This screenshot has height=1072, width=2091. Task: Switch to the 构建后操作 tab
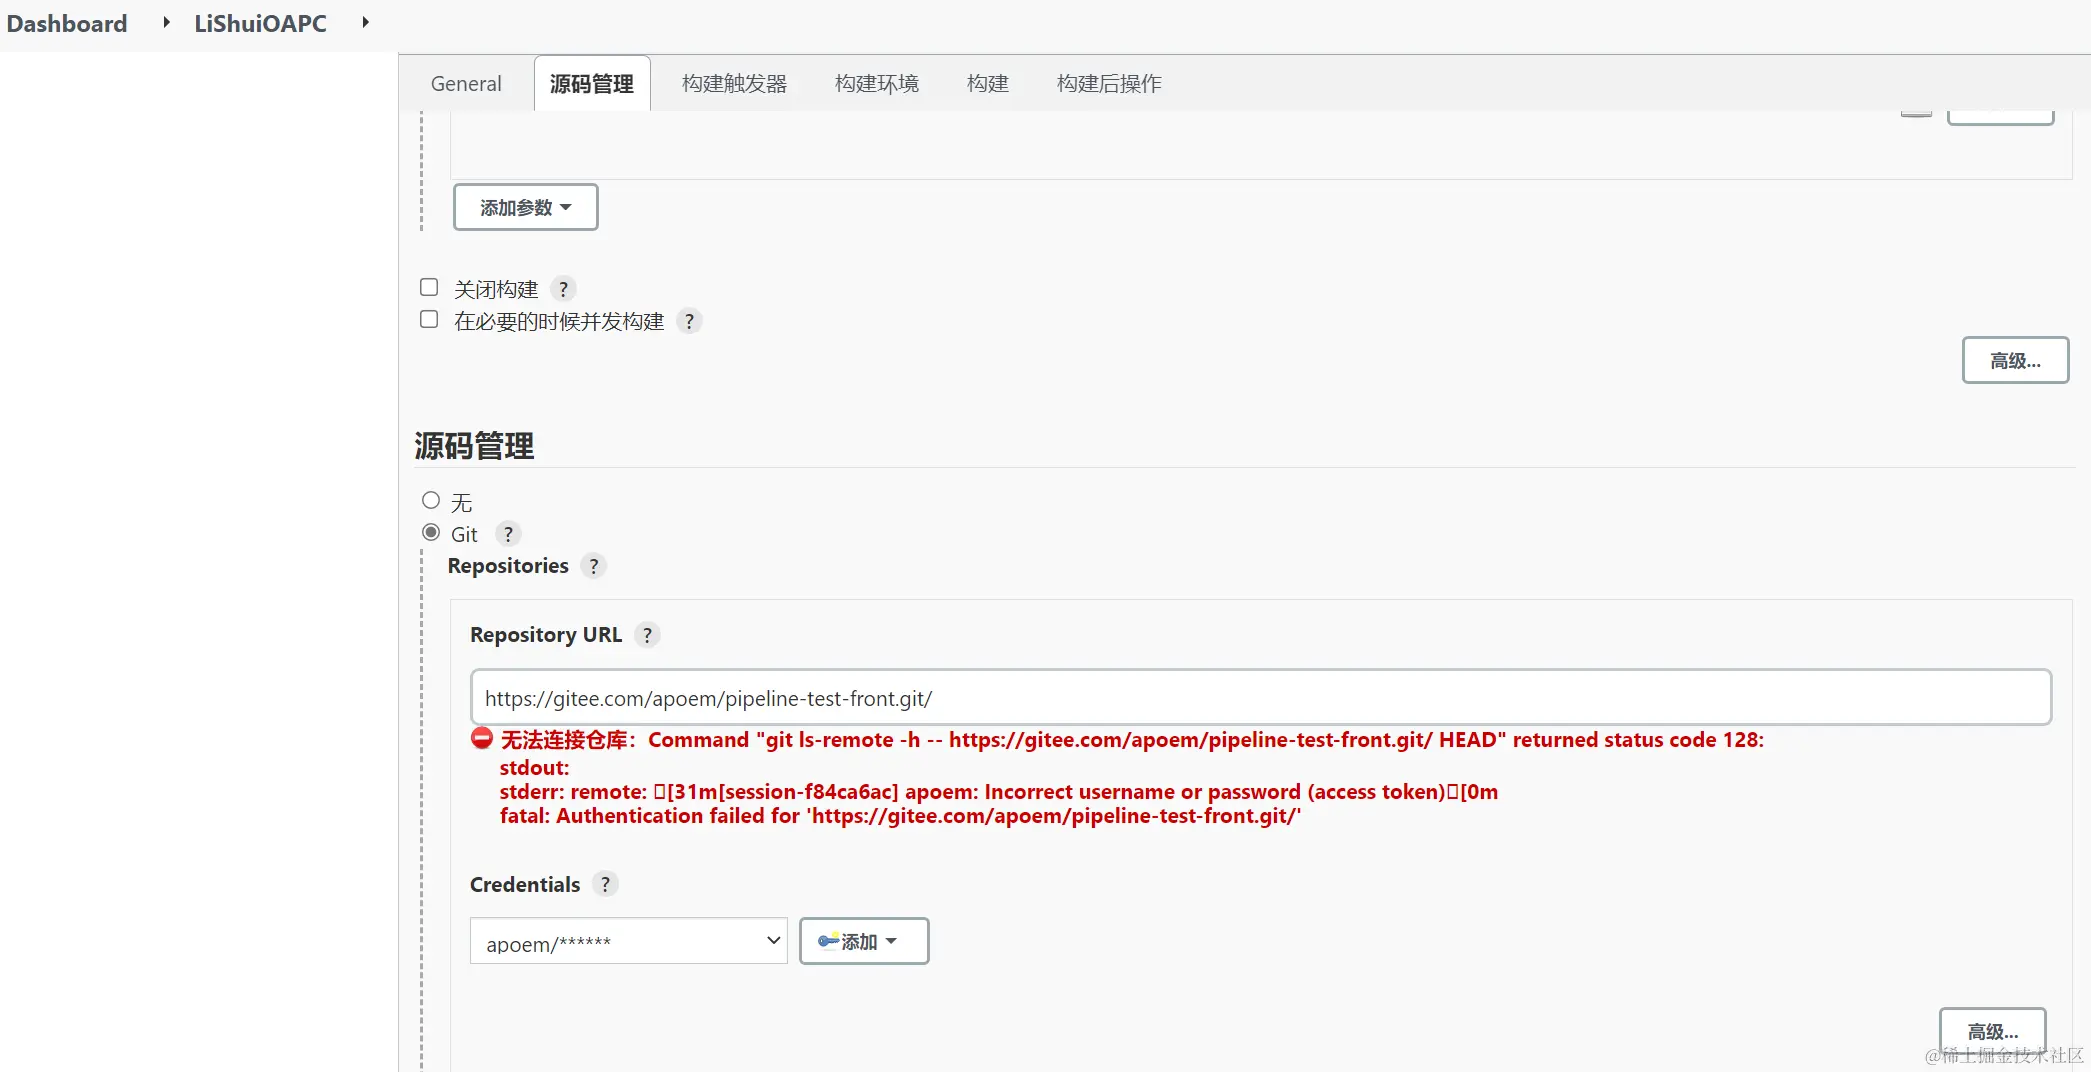(x=1109, y=84)
